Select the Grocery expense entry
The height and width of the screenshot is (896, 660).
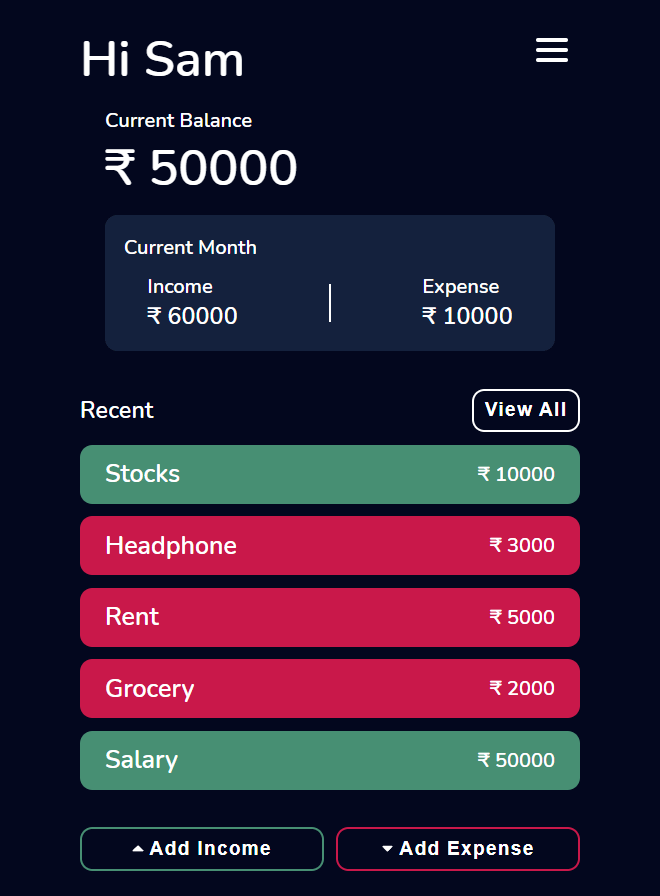point(330,689)
